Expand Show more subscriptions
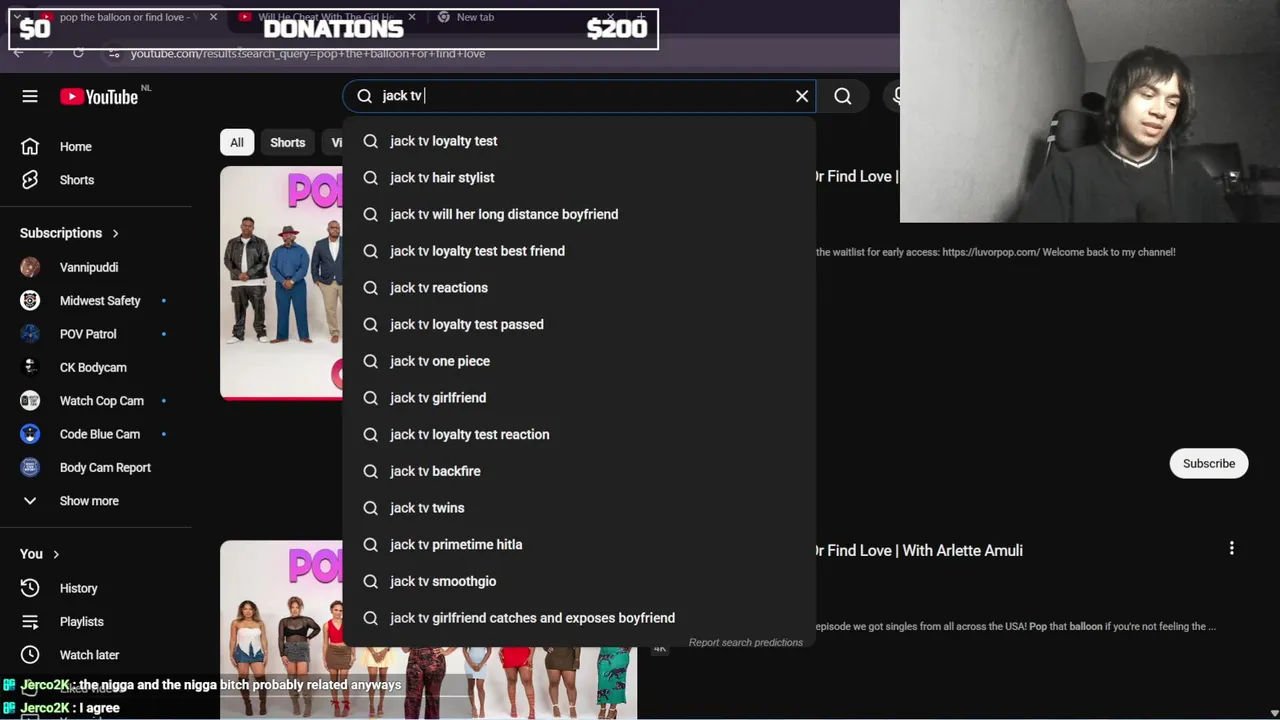The image size is (1280, 720). tap(90, 501)
